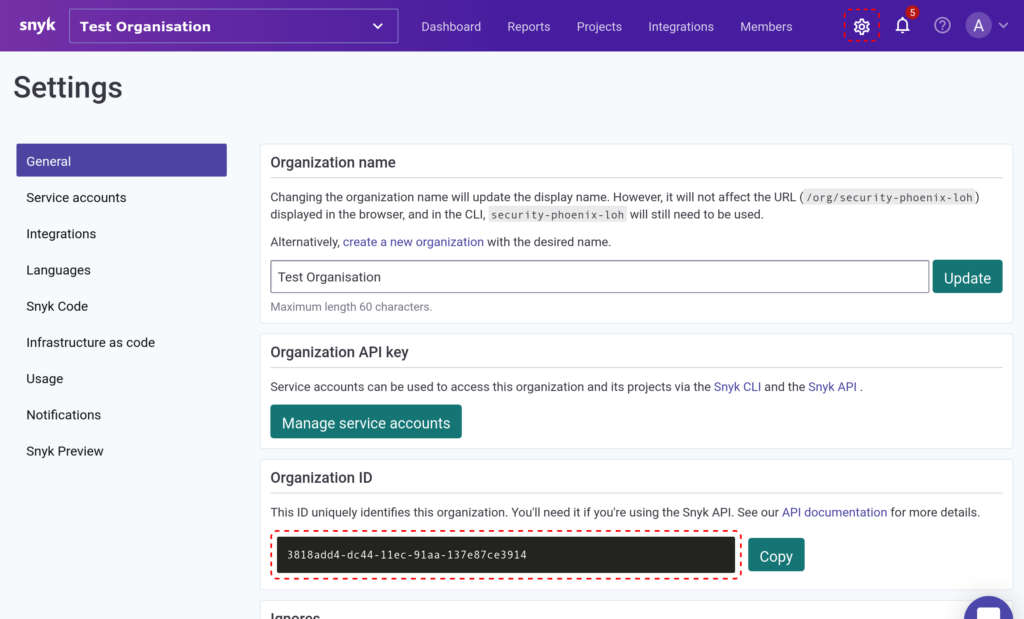Open Integrations in top navigation
The height and width of the screenshot is (619, 1024).
[680, 27]
